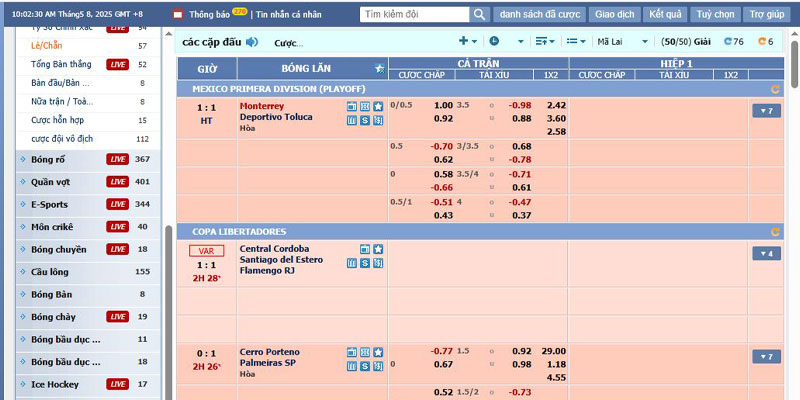Open the pitch tracker icon for Monterrey
Viewport: 800px width, 400px height.
(364, 106)
